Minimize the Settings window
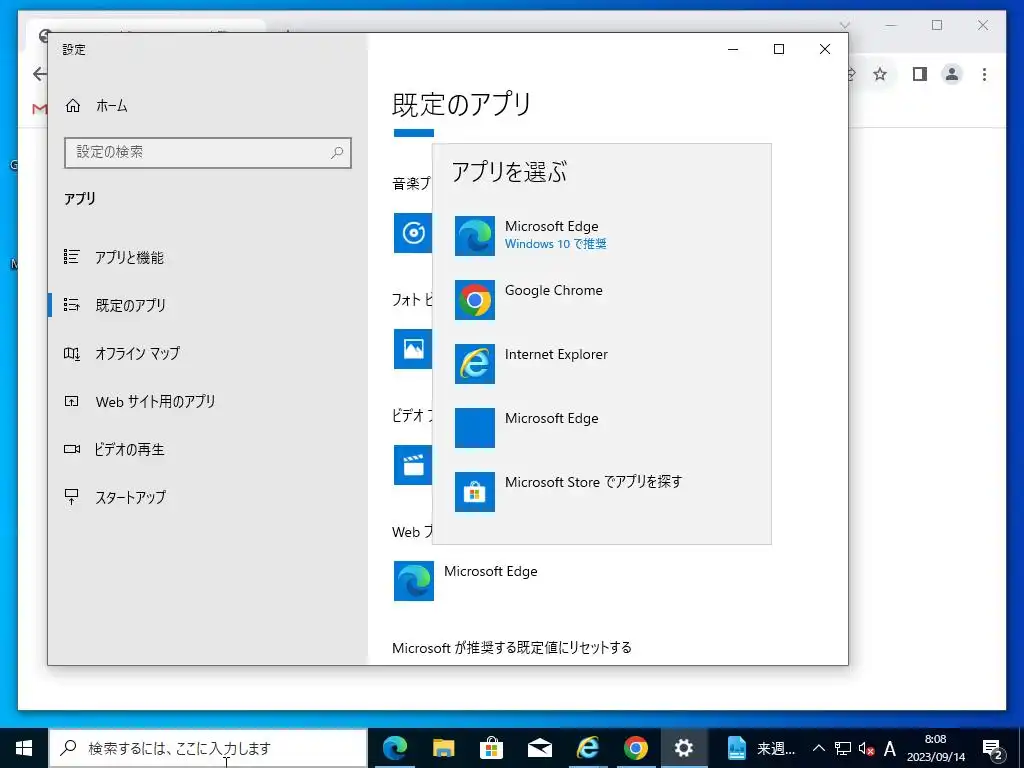 733,49
